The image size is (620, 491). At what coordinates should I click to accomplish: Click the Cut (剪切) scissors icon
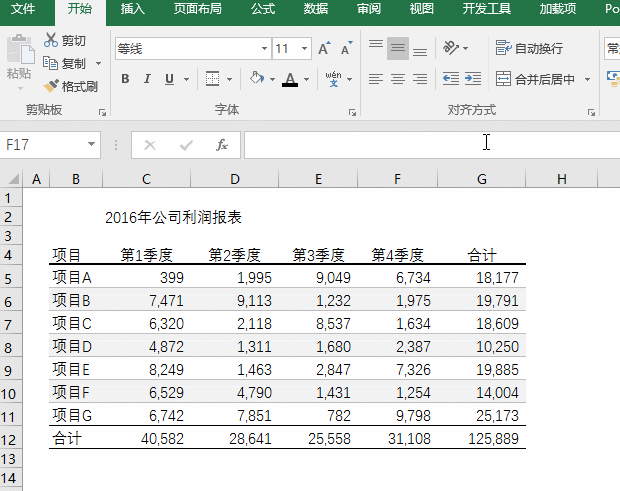(x=51, y=41)
